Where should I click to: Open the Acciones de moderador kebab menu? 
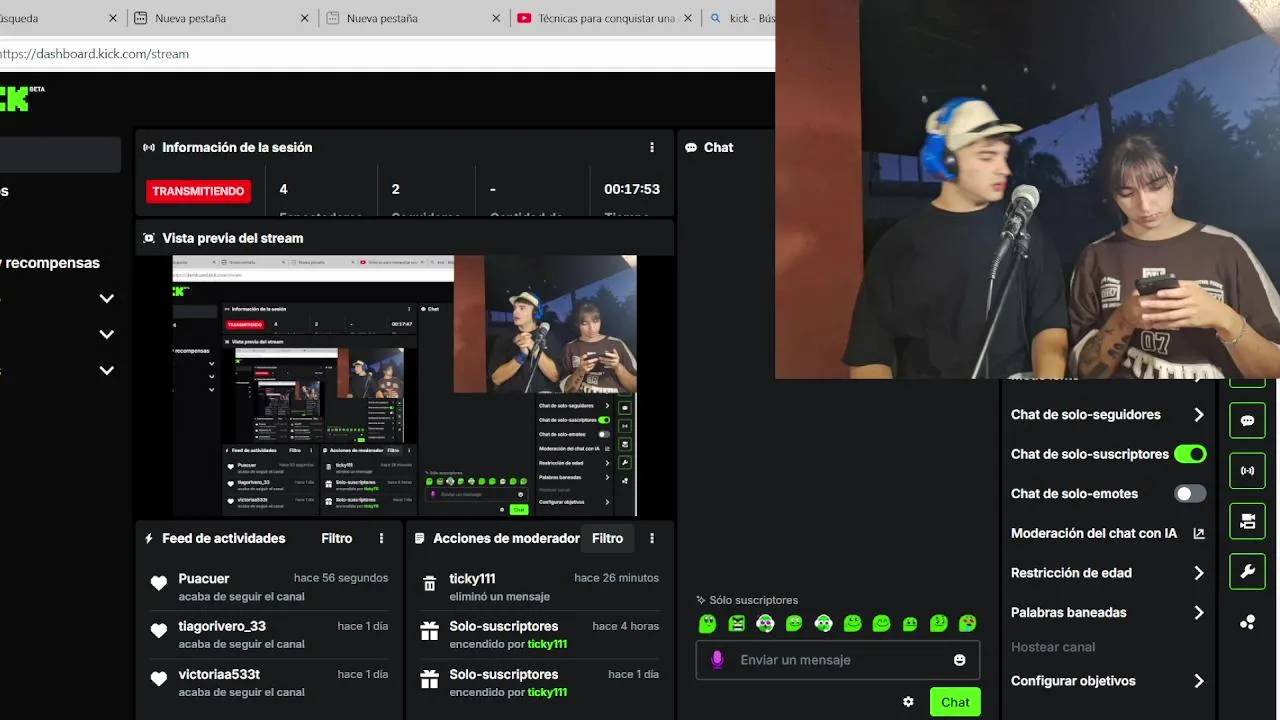coord(652,538)
